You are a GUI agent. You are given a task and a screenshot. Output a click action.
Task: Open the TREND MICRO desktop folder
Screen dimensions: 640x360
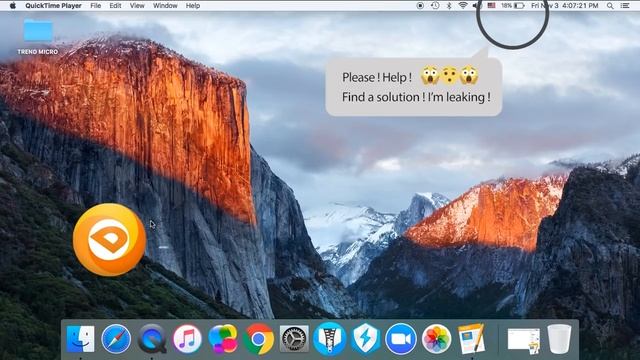[38, 36]
